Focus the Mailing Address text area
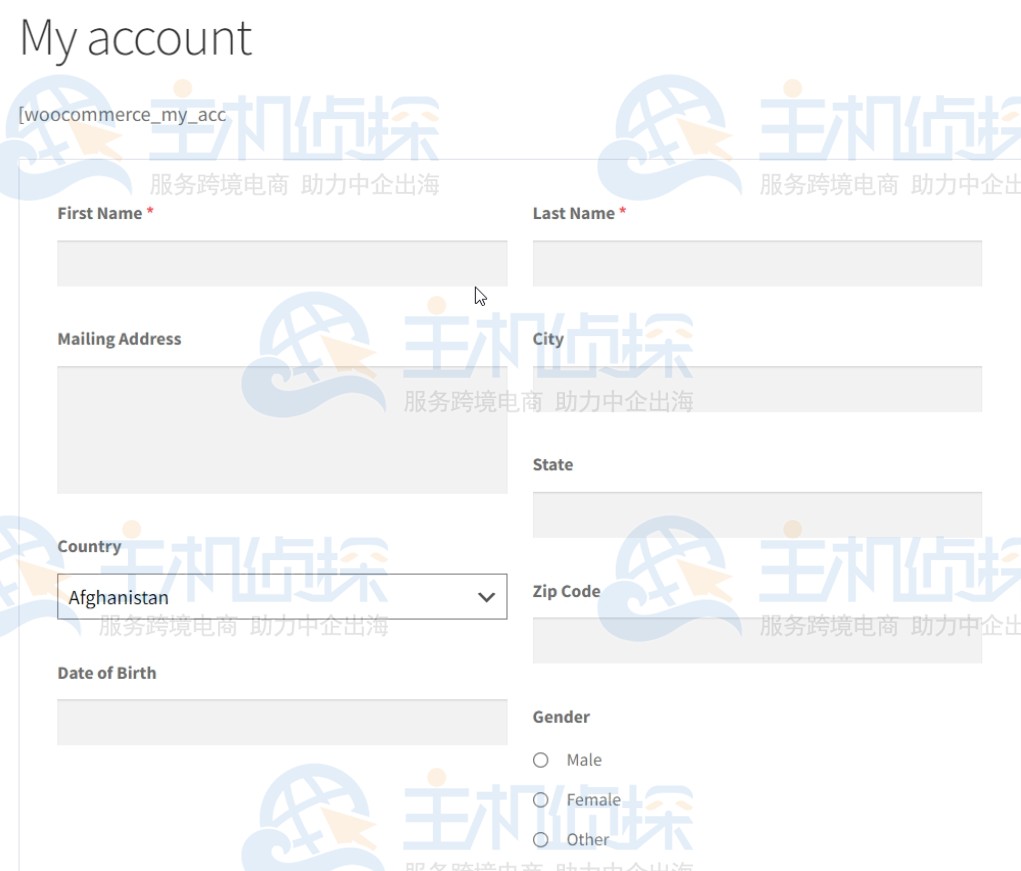 point(282,430)
